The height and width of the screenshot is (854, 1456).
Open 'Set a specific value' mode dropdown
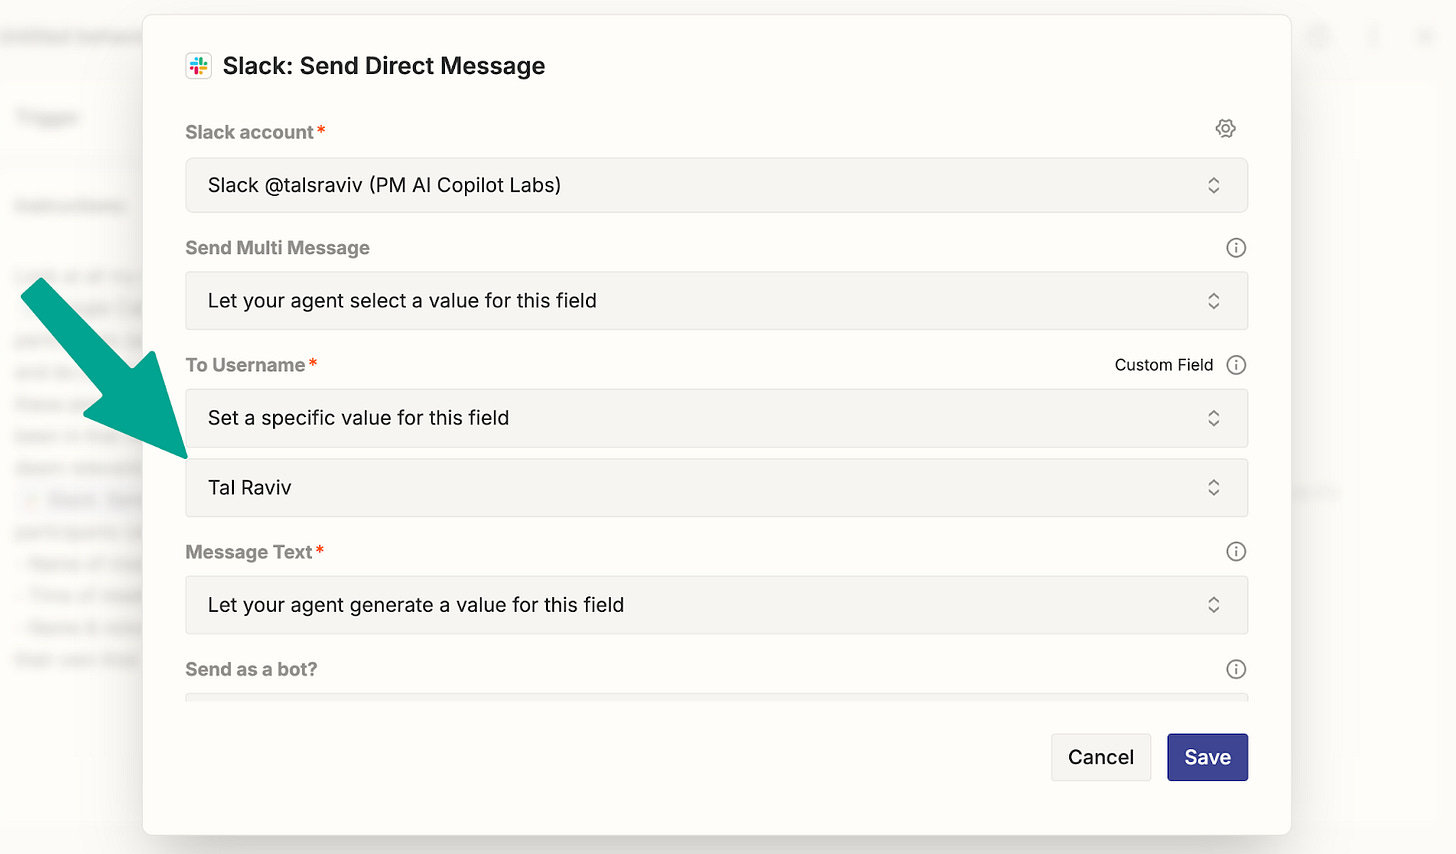click(716, 418)
